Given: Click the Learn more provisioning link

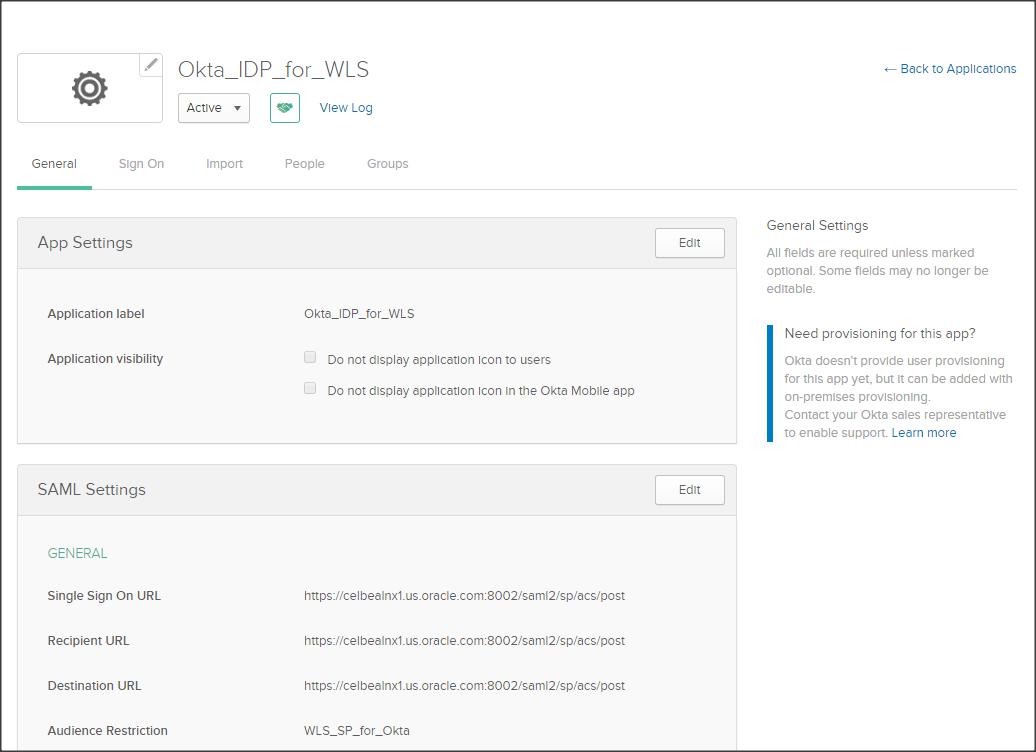Looking at the screenshot, I should click(x=923, y=433).
